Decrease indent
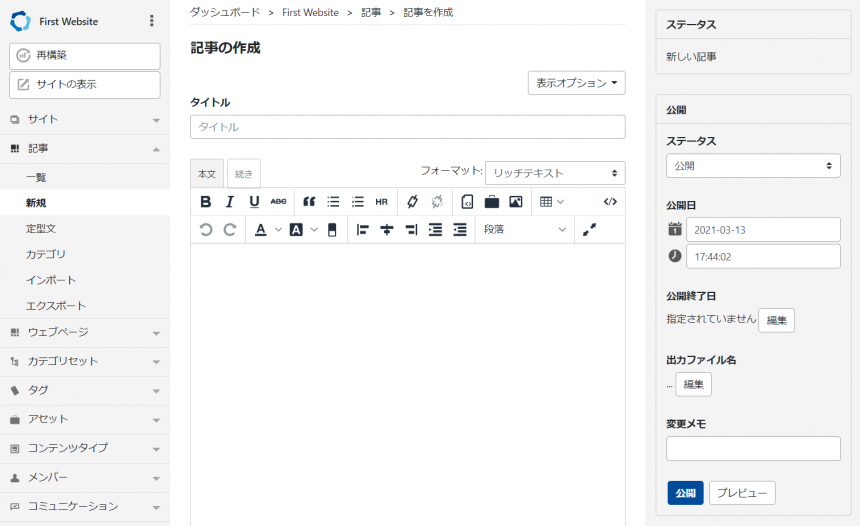 click(x=460, y=230)
